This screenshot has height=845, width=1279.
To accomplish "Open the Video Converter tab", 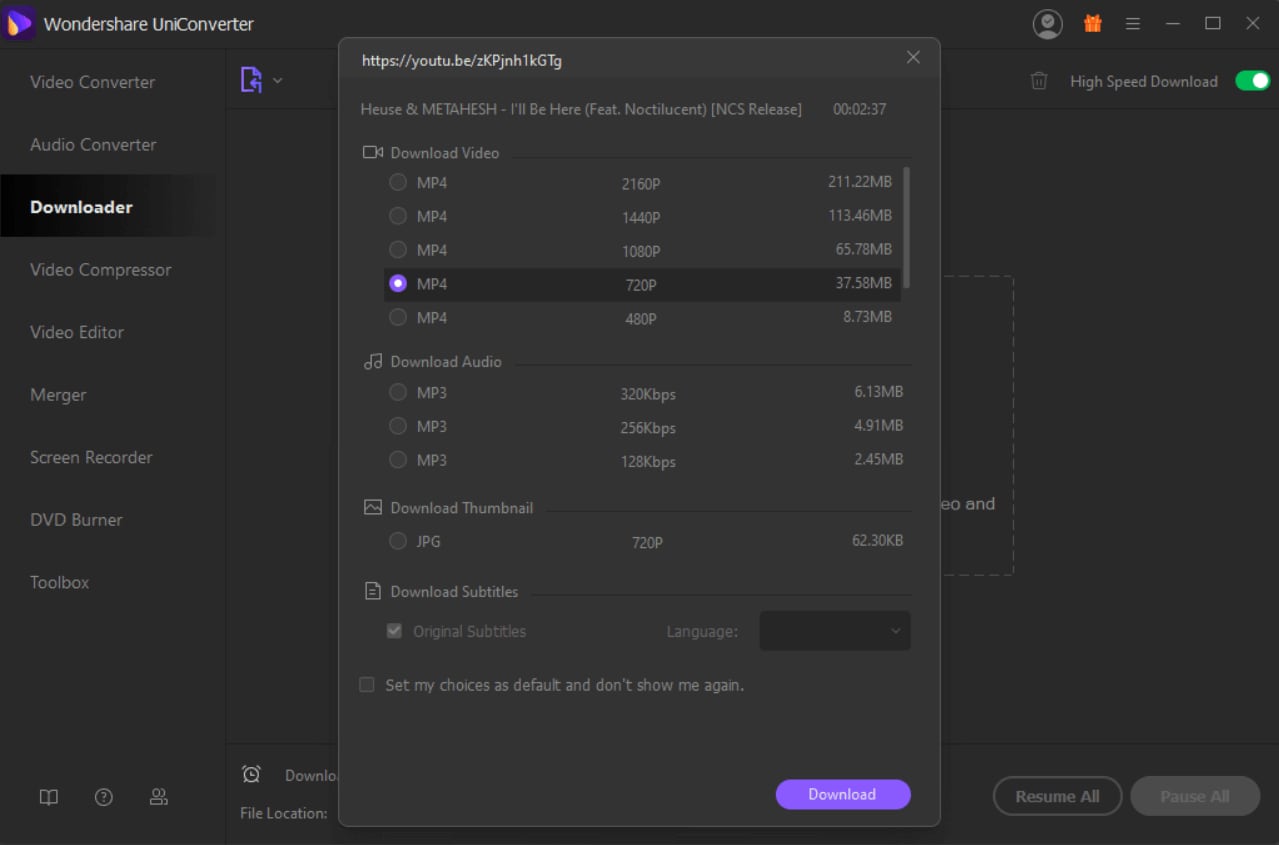I will coord(92,82).
